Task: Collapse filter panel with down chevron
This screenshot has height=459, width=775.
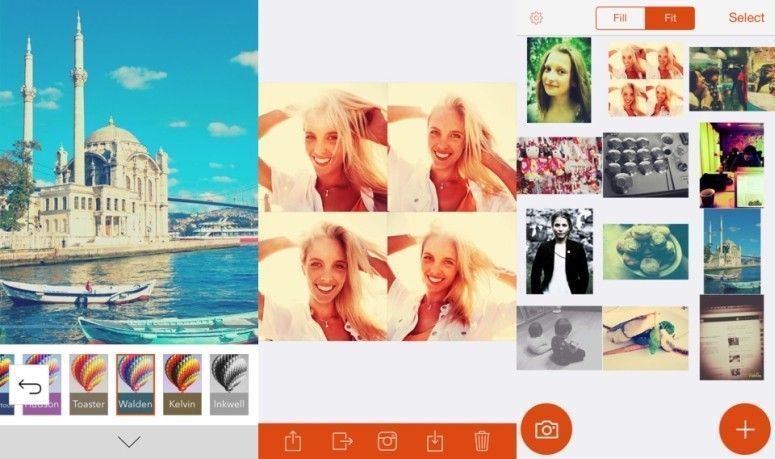Action: (129, 441)
